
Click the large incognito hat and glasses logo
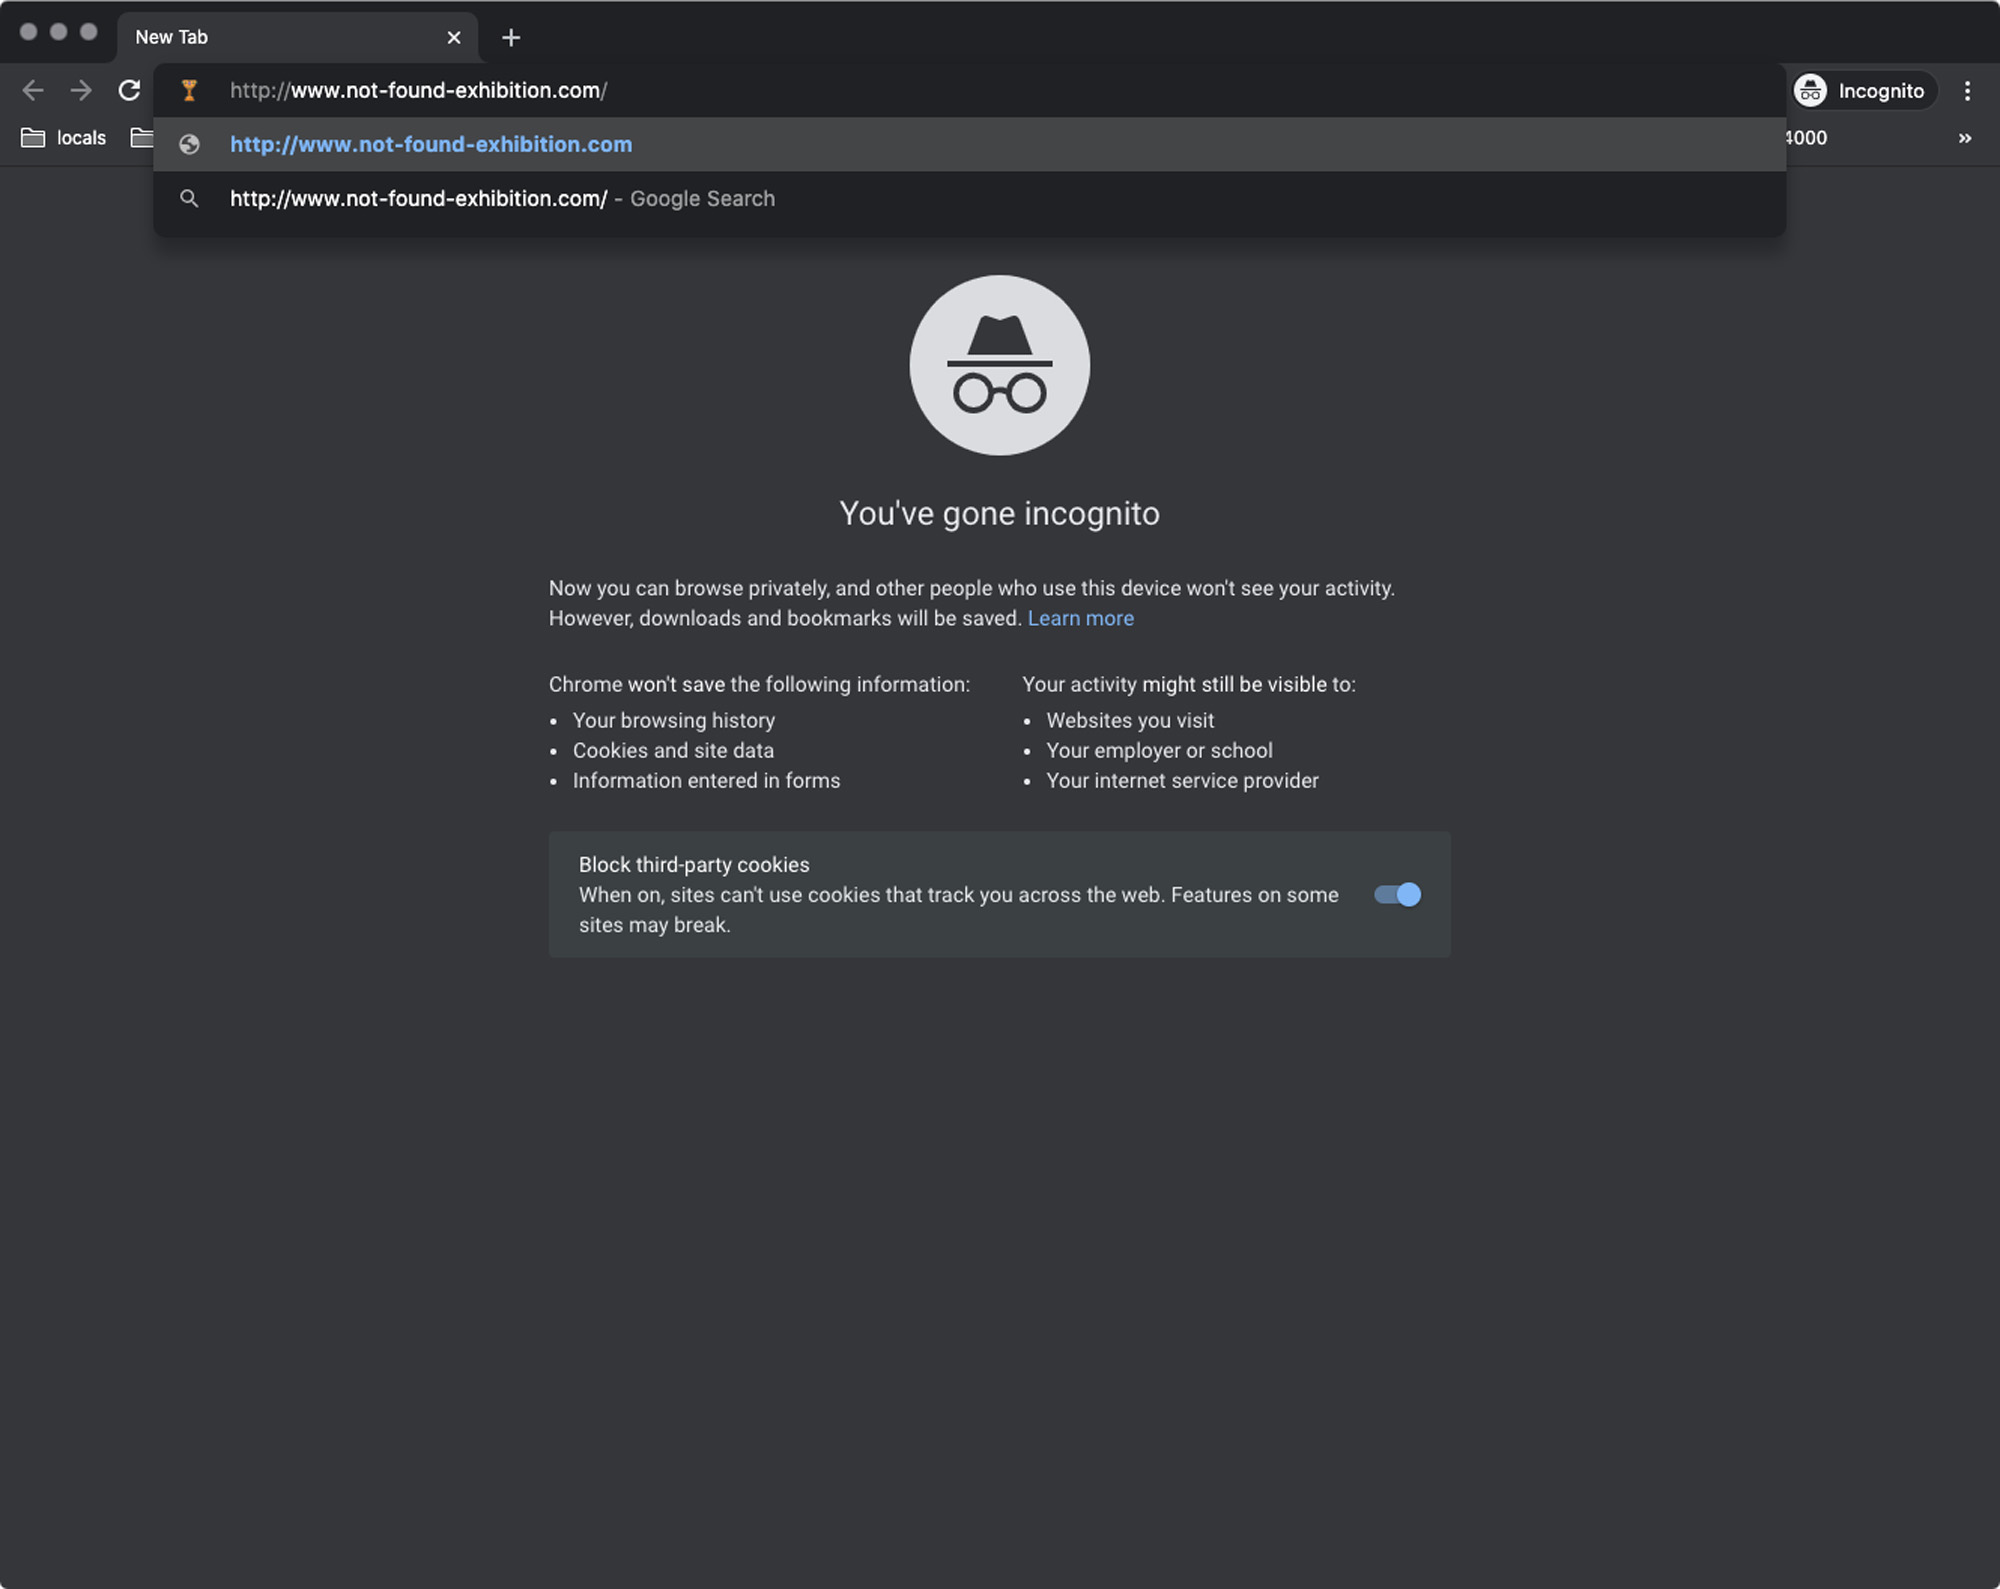click(999, 365)
